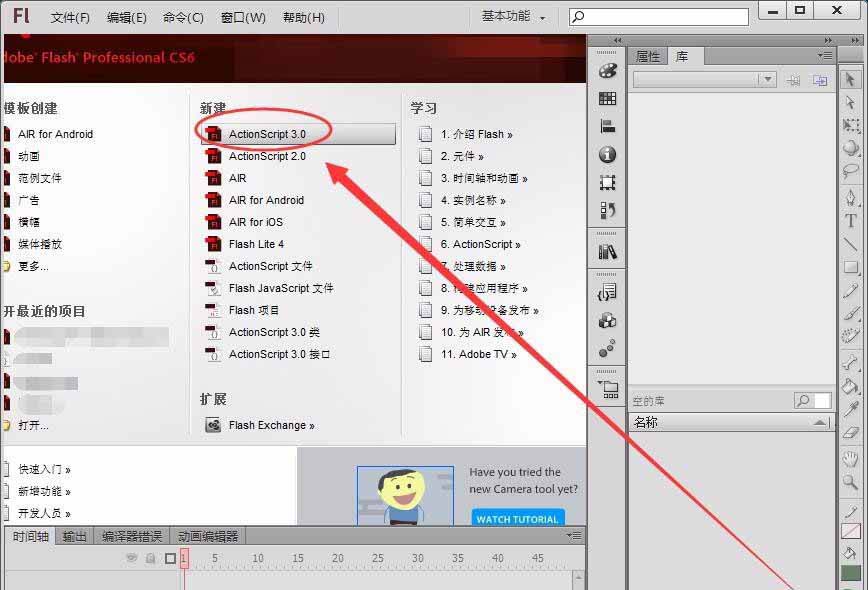Select the Hand tool
The width and height of the screenshot is (868, 590).
850,459
